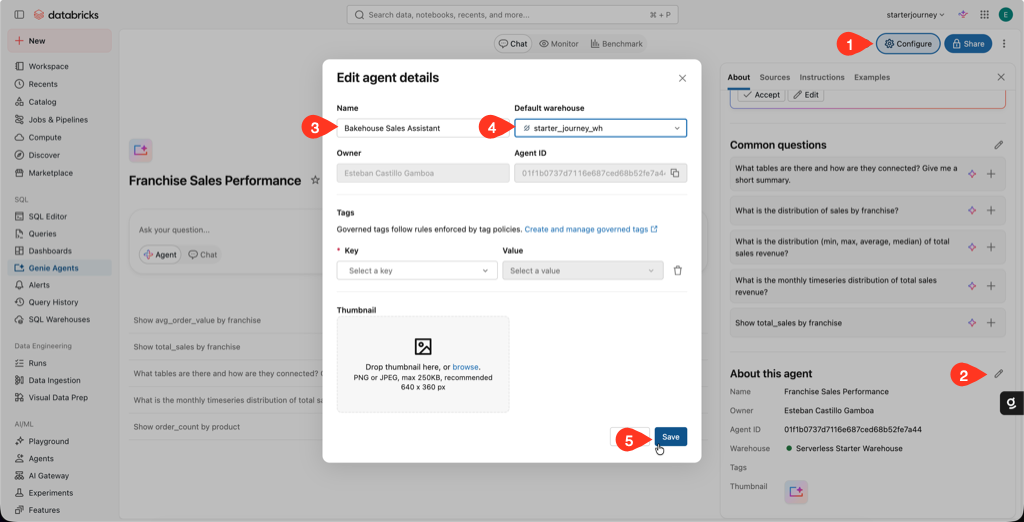Add 'What is the distribution of sales by franchise?' question
Image resolution: width=1024 pixels, height=522 pixels.
[991, 210]
